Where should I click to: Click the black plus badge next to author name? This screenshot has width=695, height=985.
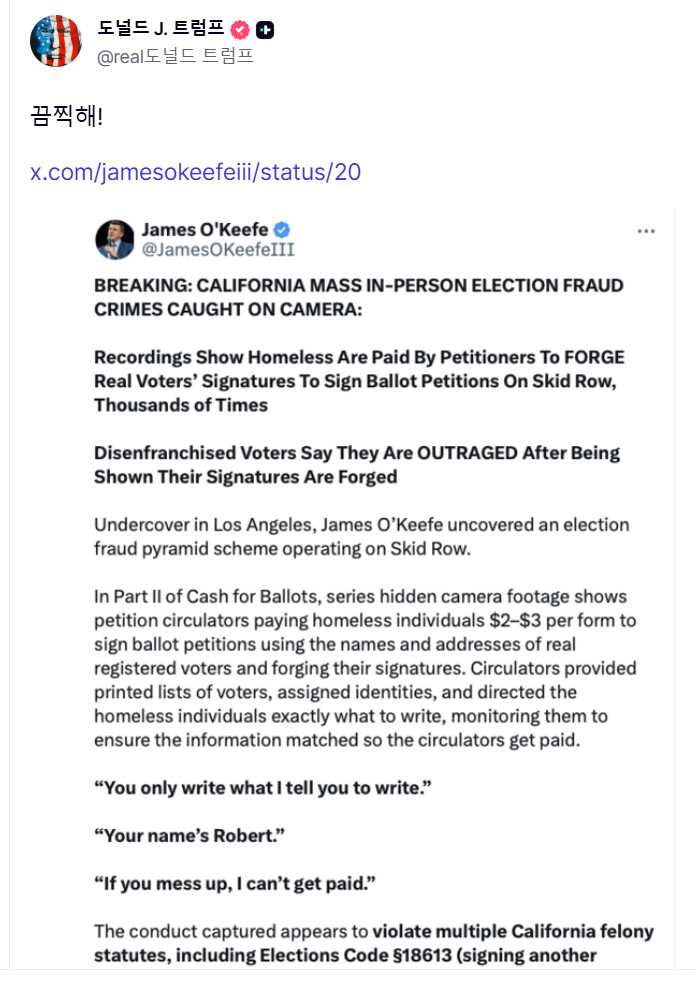(x=265, y=30)
